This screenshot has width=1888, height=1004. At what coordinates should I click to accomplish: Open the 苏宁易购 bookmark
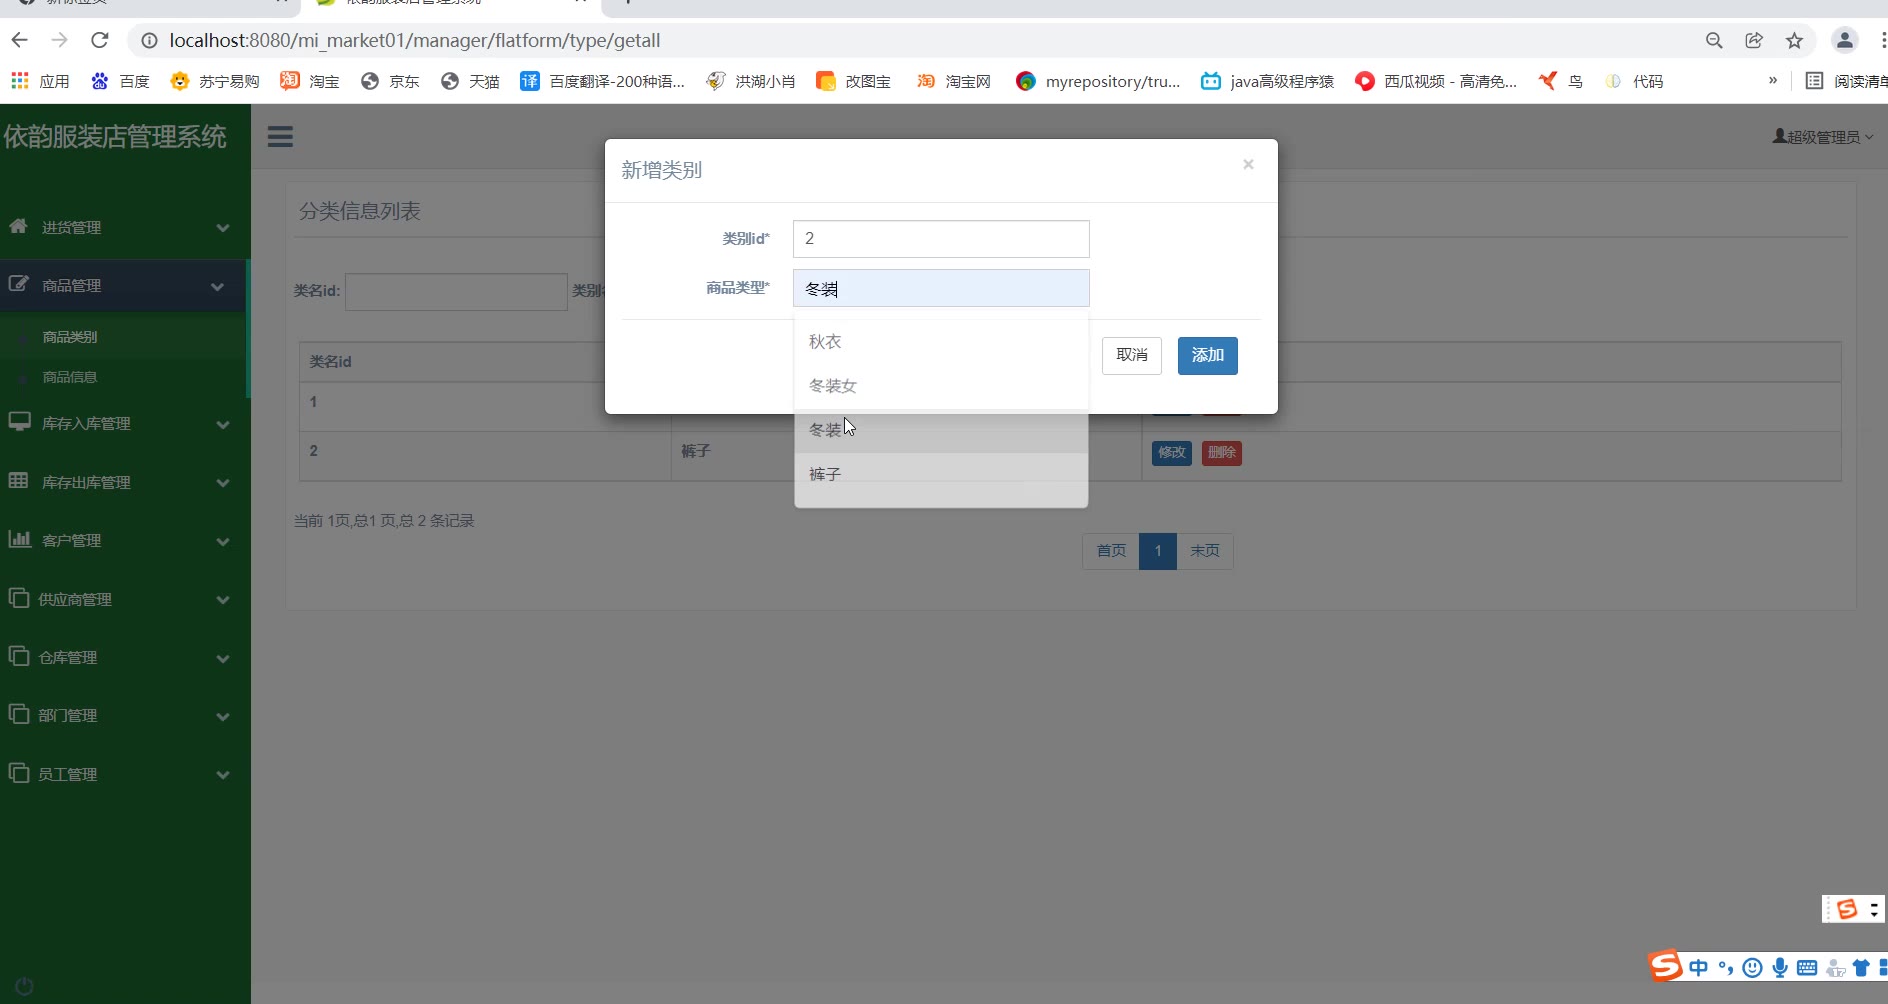214,81
